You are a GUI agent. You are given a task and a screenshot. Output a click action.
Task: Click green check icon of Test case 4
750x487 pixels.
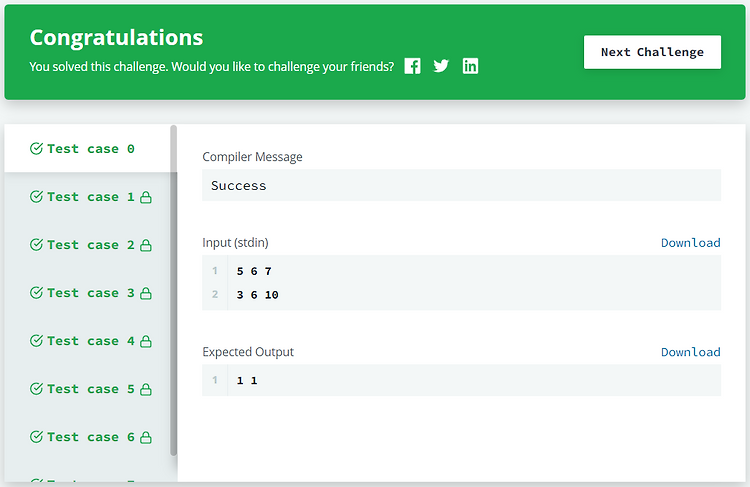tap(36, 340)
